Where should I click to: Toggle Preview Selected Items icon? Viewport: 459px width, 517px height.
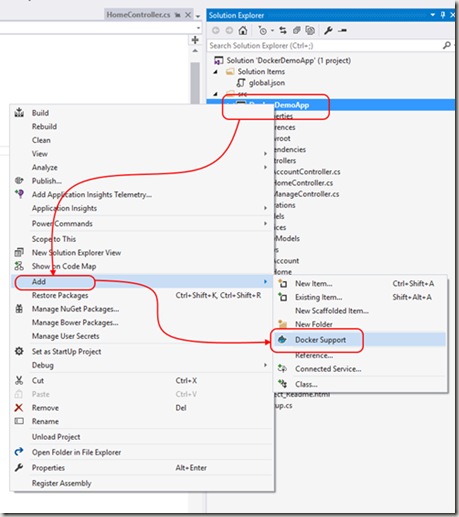(342, 31)
